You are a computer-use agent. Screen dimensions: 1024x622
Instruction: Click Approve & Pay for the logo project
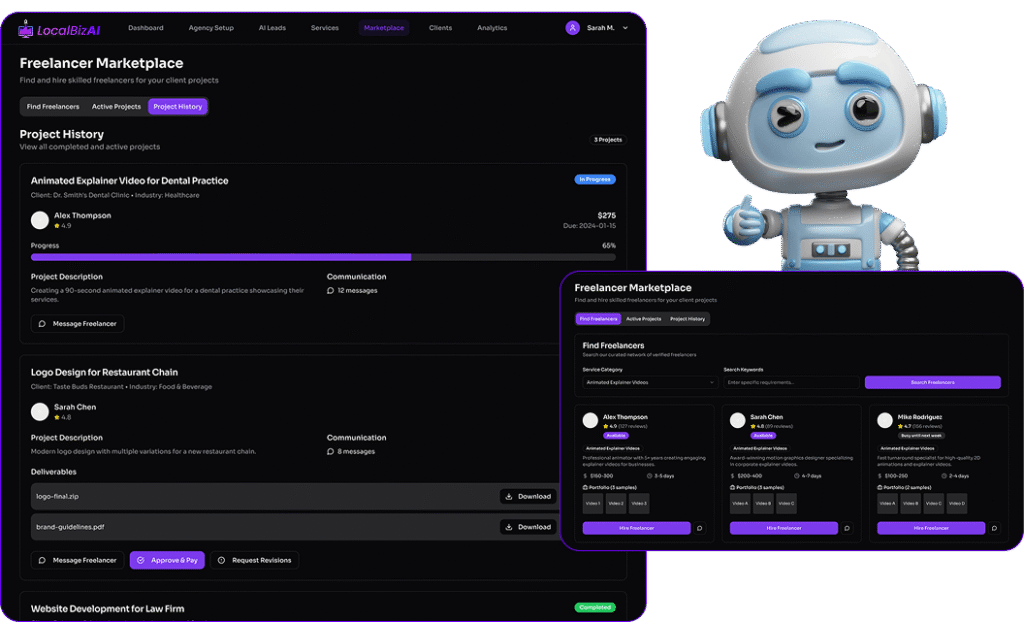pyautogui.click(x=167, y=561)
